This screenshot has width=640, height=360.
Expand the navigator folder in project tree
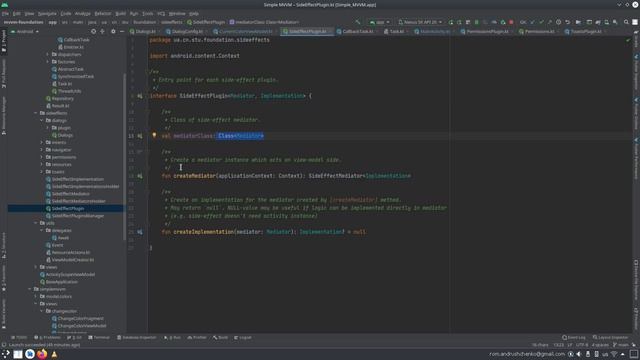click(42, 150)
